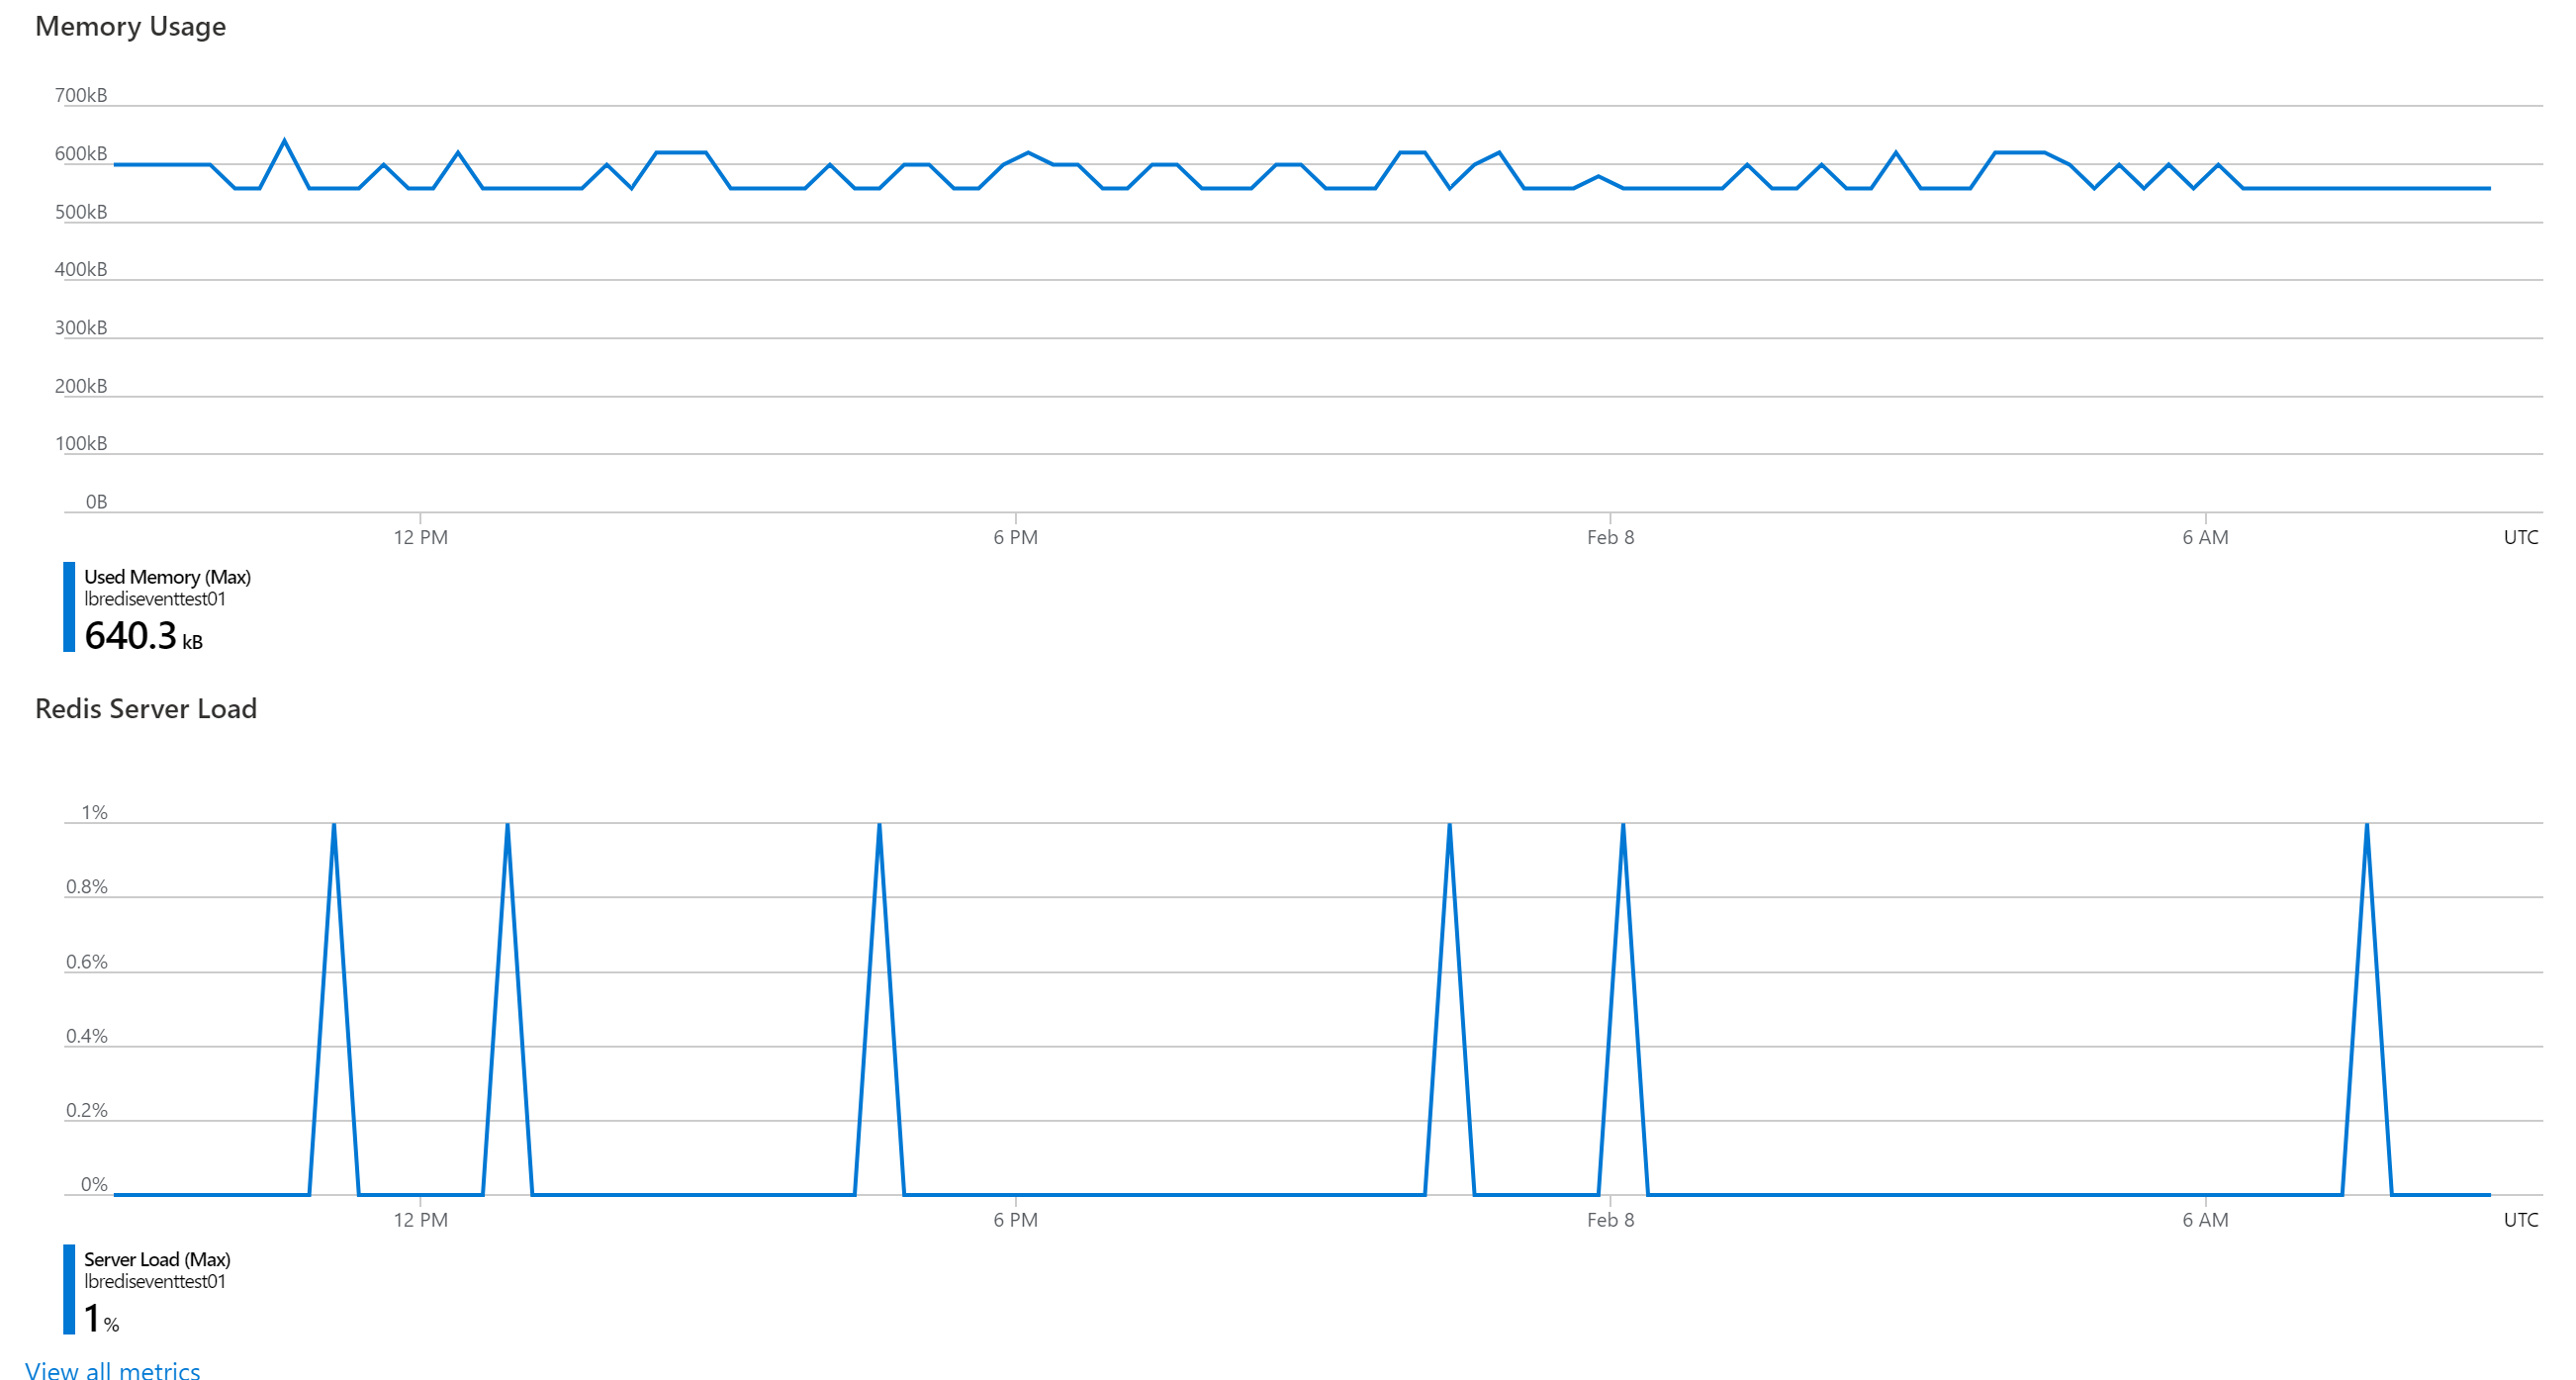This screenshot has height=1380, width=2576.
Task: Click the 12 PM tick on Memory Usage chart
Action: (420, 537)
